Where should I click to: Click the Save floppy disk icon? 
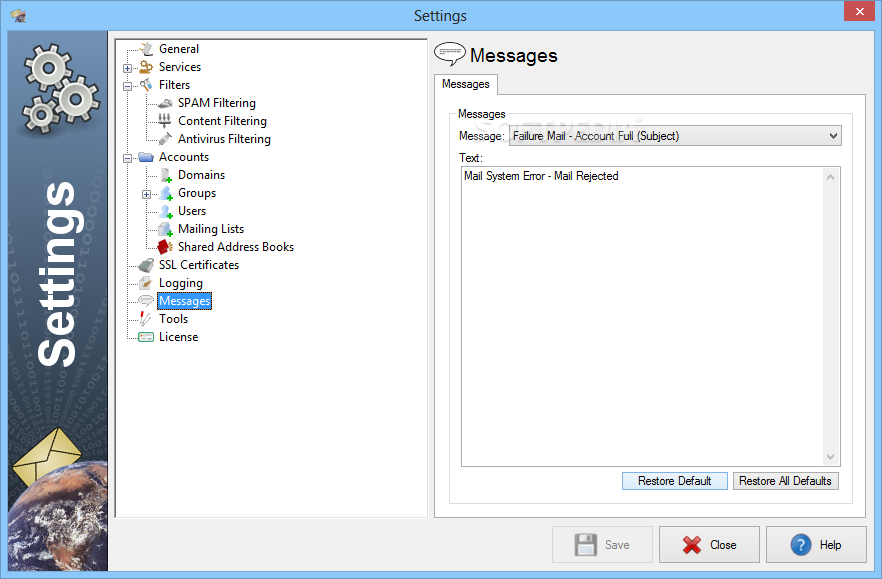(586, 545)
